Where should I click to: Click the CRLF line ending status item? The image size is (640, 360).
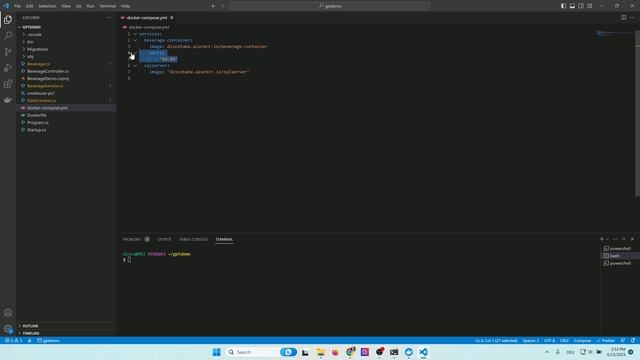(x=564, y=340)
